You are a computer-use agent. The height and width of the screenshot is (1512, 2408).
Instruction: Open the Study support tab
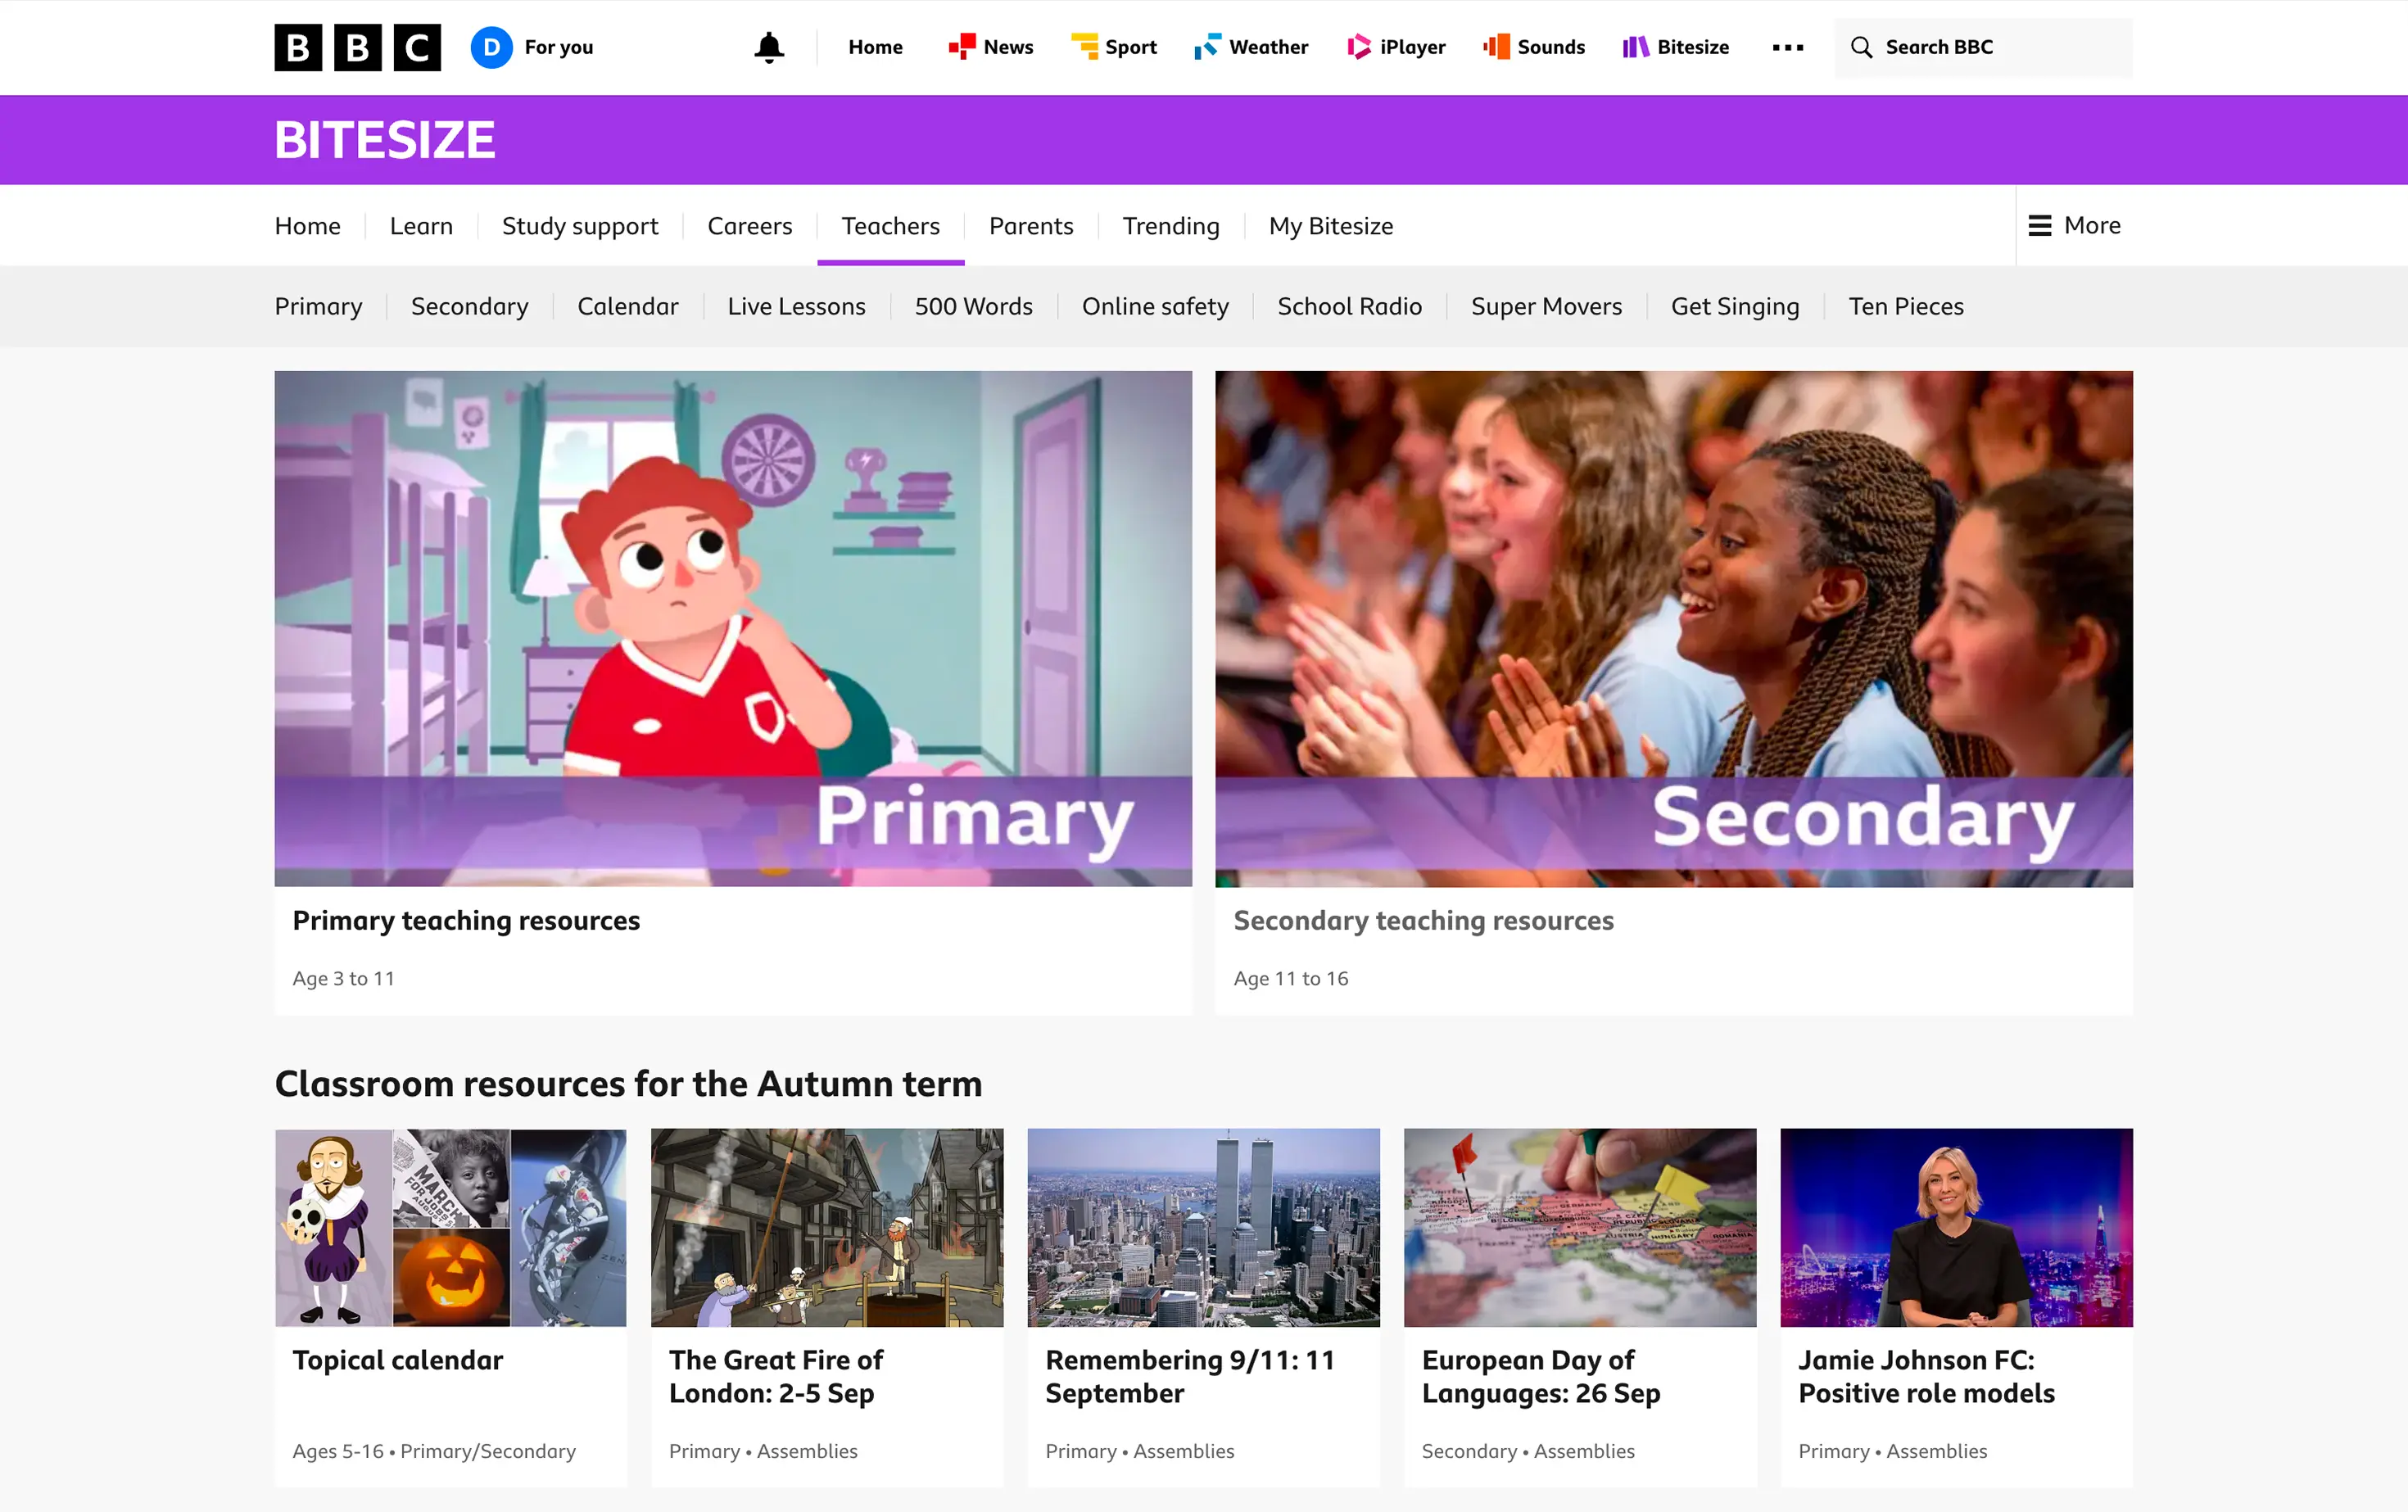point(580,226)
